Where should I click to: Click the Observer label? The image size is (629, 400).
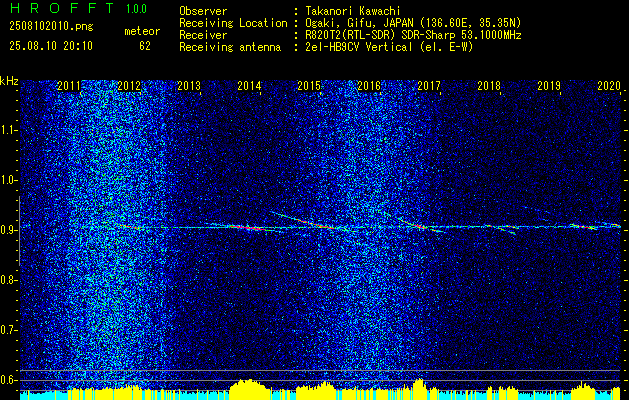coord(203,11)
